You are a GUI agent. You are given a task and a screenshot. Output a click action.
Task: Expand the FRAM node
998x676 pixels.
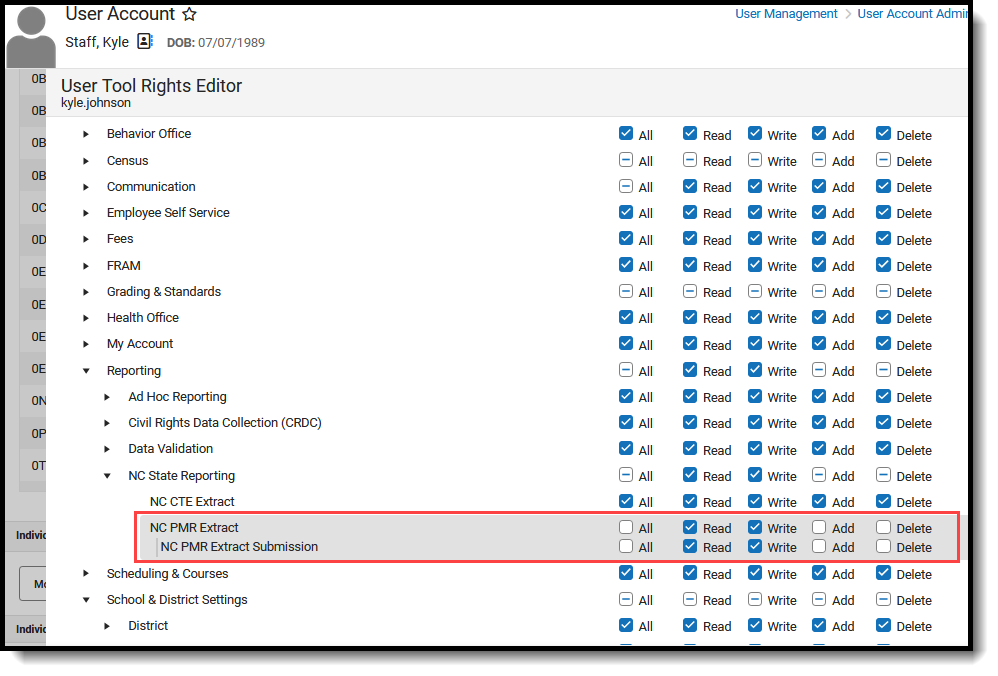point(86,266)
